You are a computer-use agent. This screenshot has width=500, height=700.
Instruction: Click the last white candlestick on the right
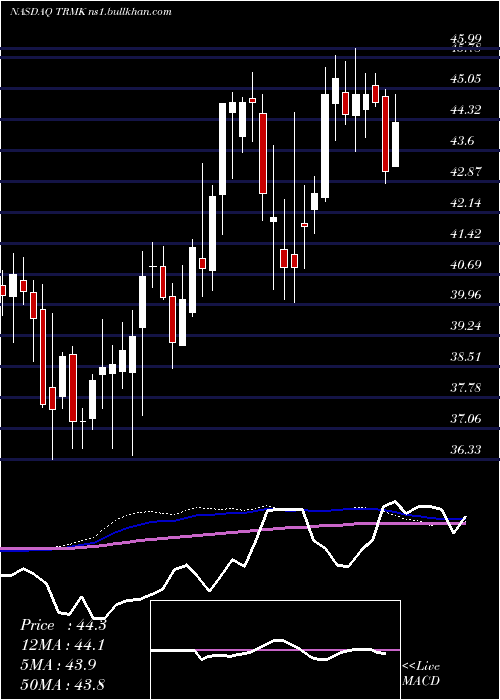point(396,144)
